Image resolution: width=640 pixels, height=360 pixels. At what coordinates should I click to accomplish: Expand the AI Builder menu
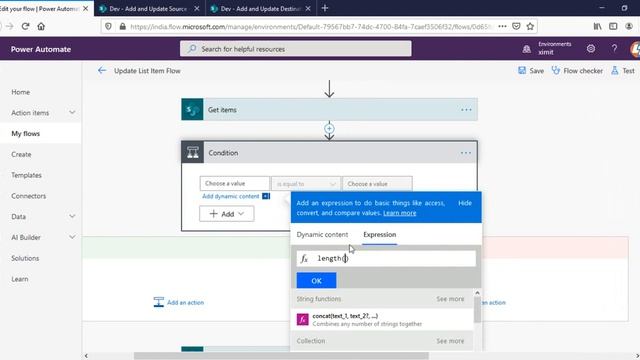(72, 237)
